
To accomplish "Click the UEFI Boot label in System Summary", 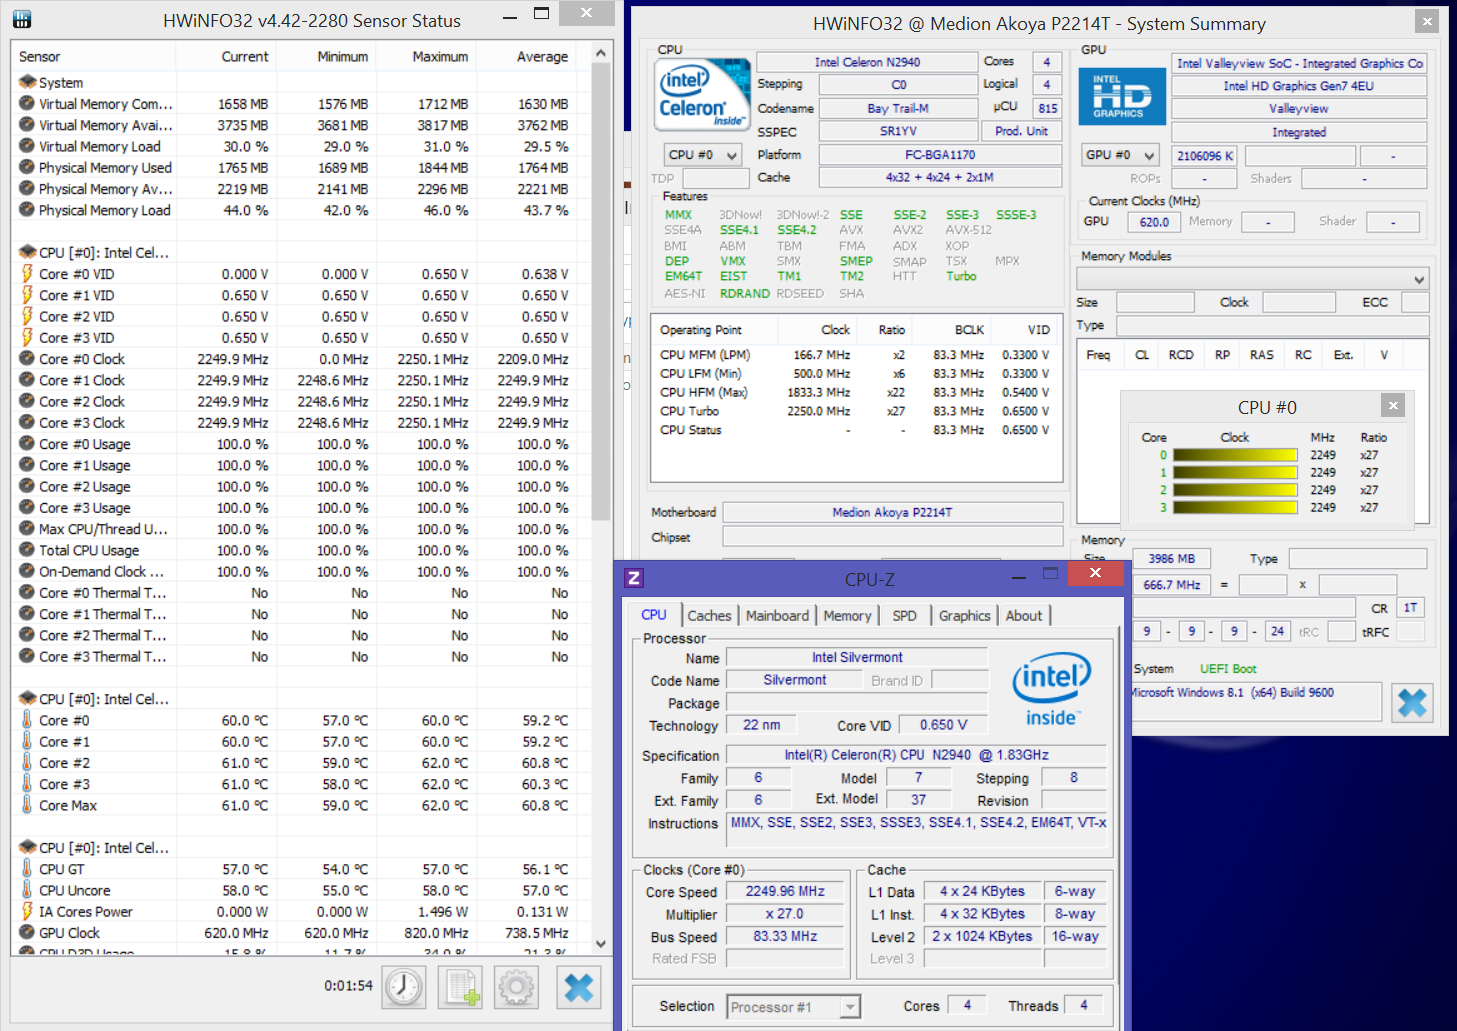I will (1228, 669).
